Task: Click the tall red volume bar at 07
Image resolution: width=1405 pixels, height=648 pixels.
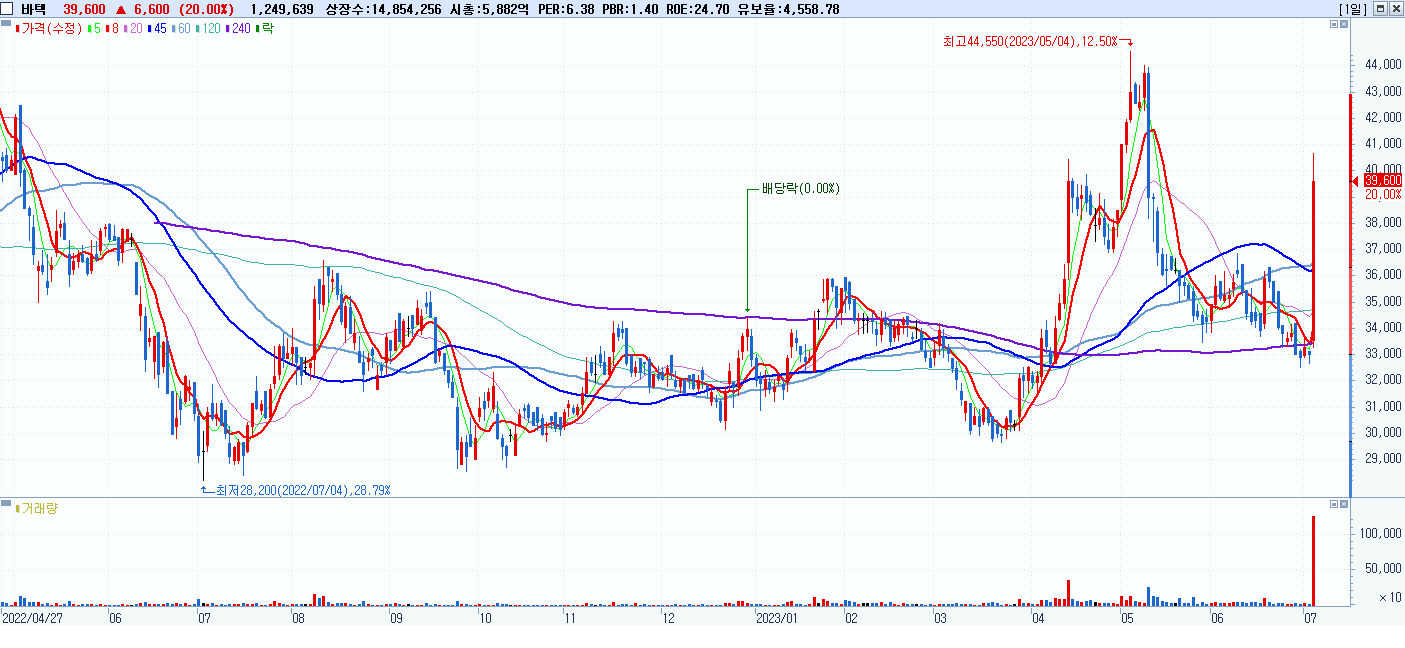Action: [x=1313, y=560]
